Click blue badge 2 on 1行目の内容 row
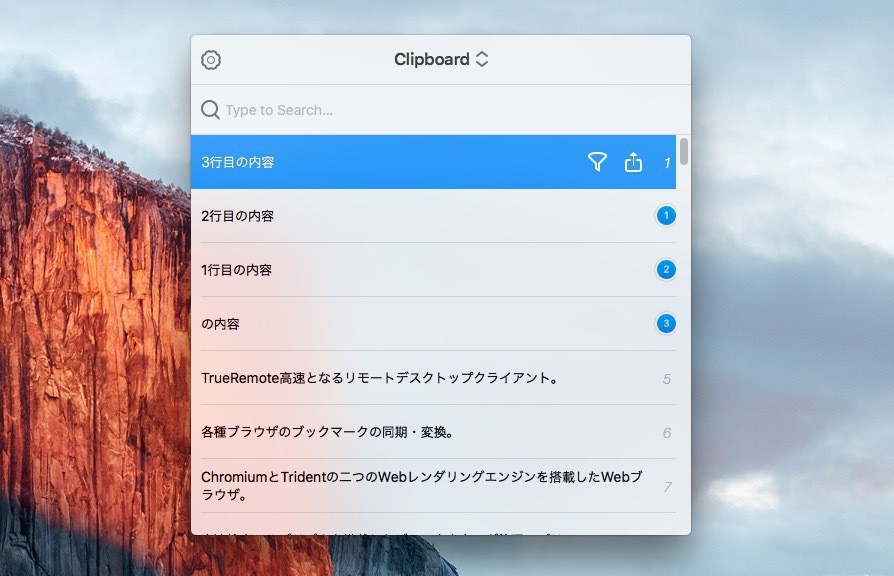The height and width of the screenshot is (576, 894). click(666, 270)
